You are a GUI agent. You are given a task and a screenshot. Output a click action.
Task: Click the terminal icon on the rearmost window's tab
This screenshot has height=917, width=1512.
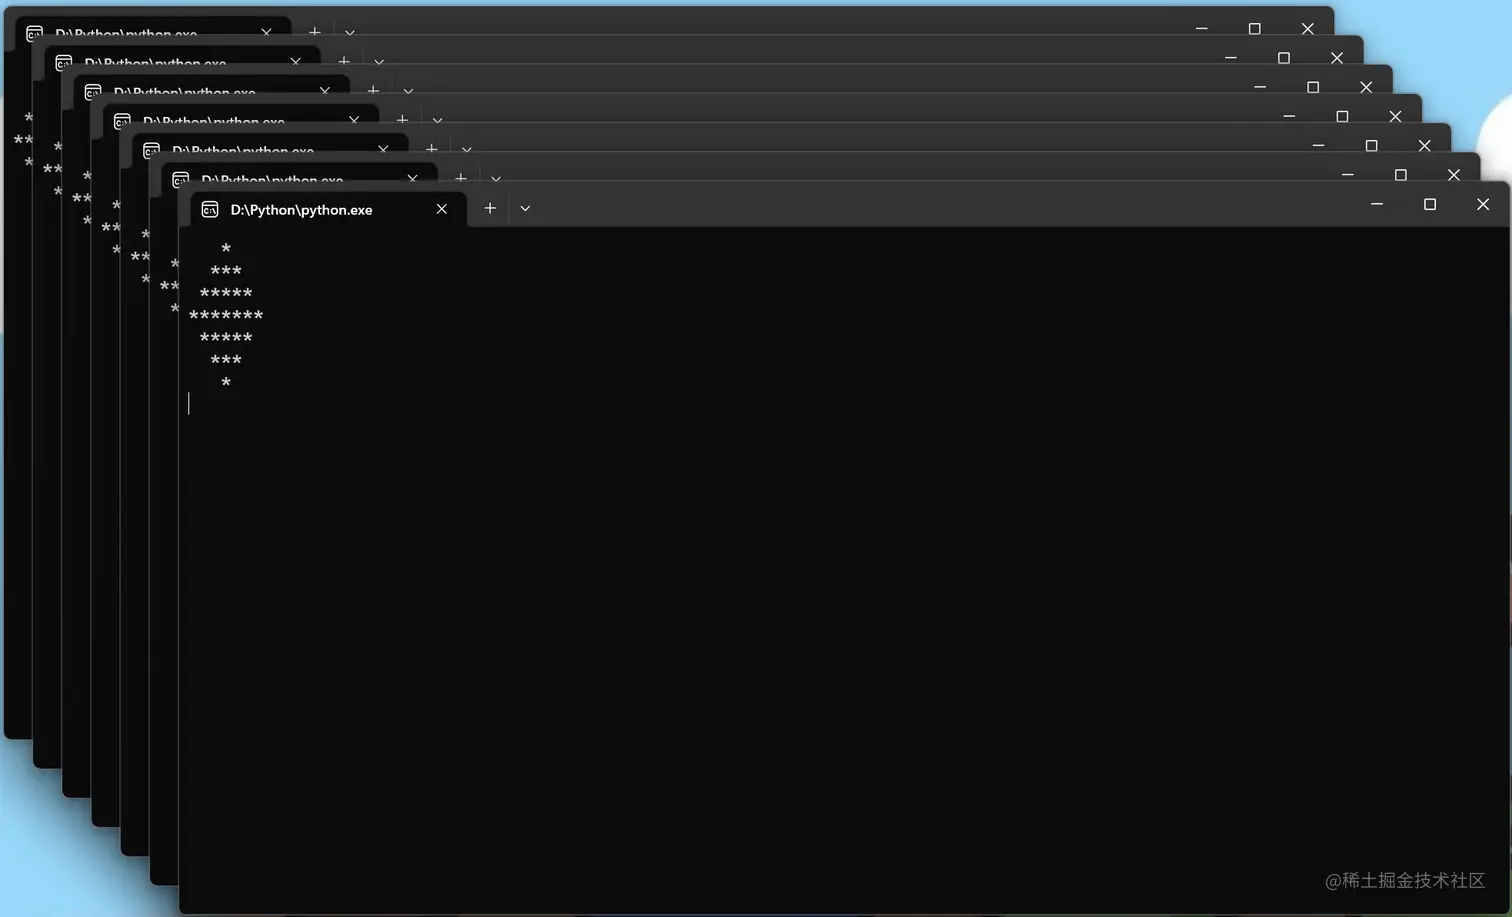[x=35, y=34]
